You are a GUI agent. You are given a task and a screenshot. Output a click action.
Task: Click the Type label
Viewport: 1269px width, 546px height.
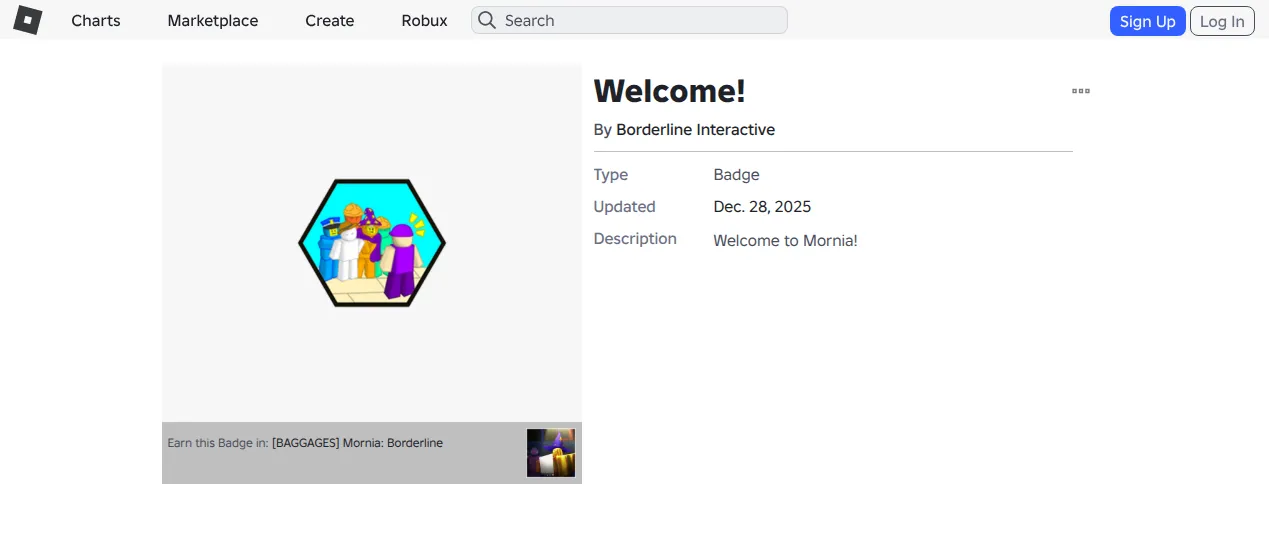tap(611, 175)
